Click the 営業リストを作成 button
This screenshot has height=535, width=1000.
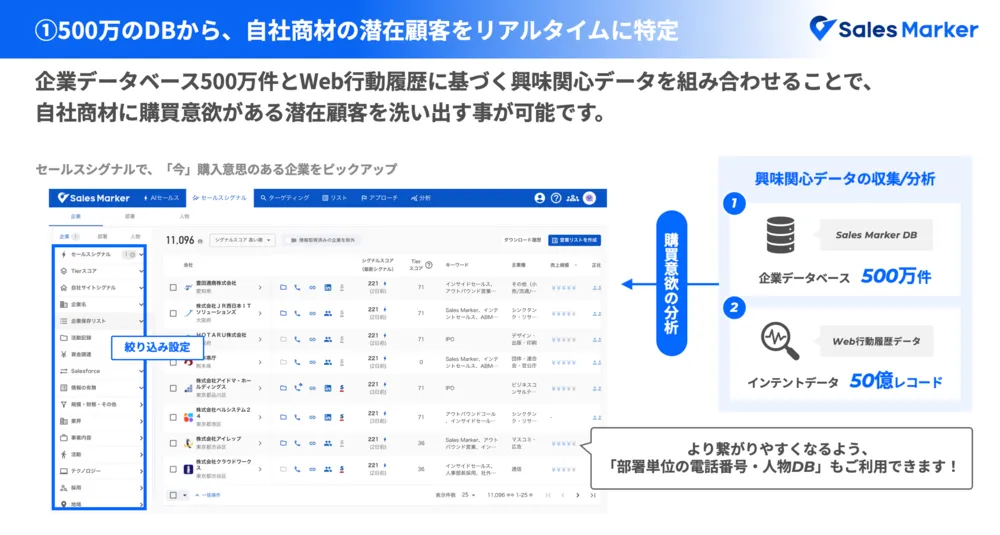(x=575, y=240)
